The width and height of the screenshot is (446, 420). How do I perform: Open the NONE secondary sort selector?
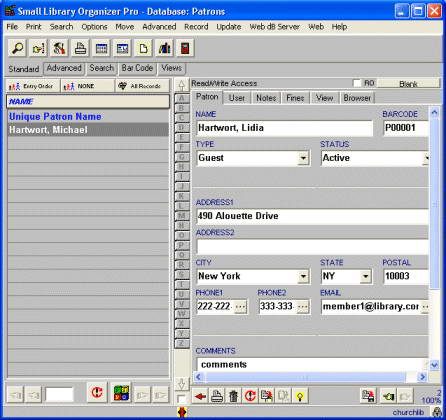point(88,86)
